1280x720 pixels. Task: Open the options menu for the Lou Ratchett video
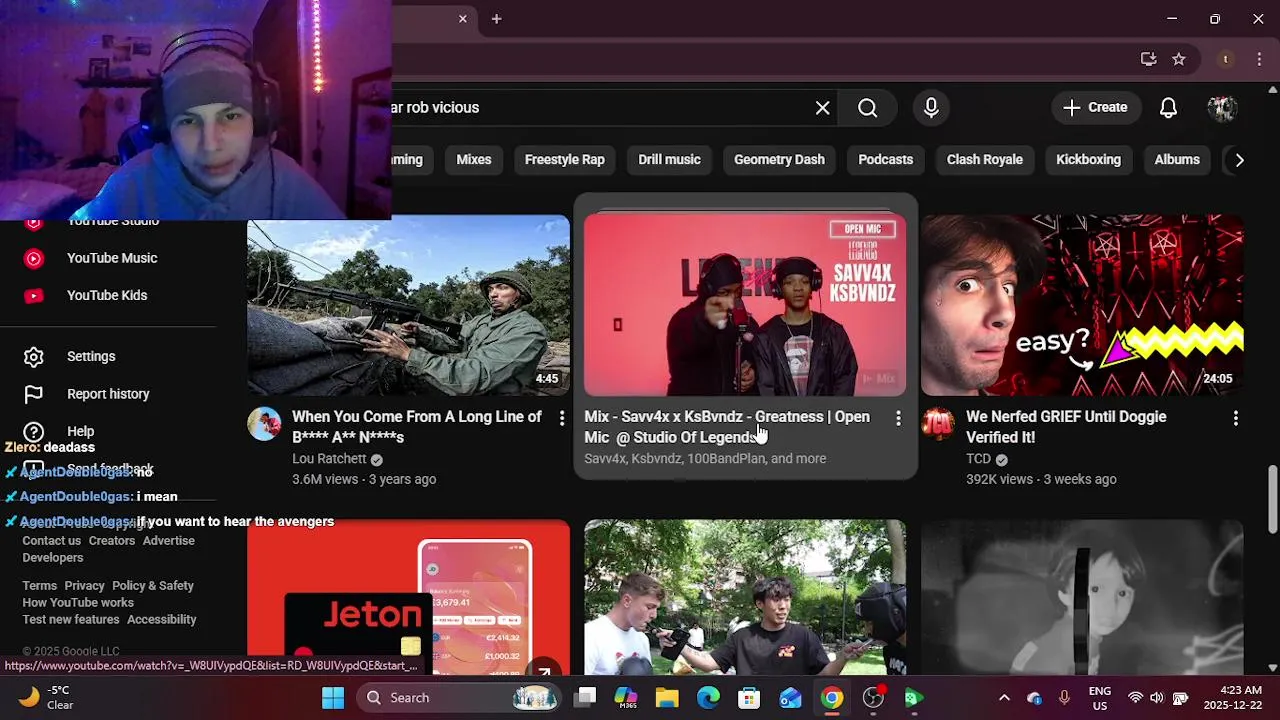click(561, 418)
